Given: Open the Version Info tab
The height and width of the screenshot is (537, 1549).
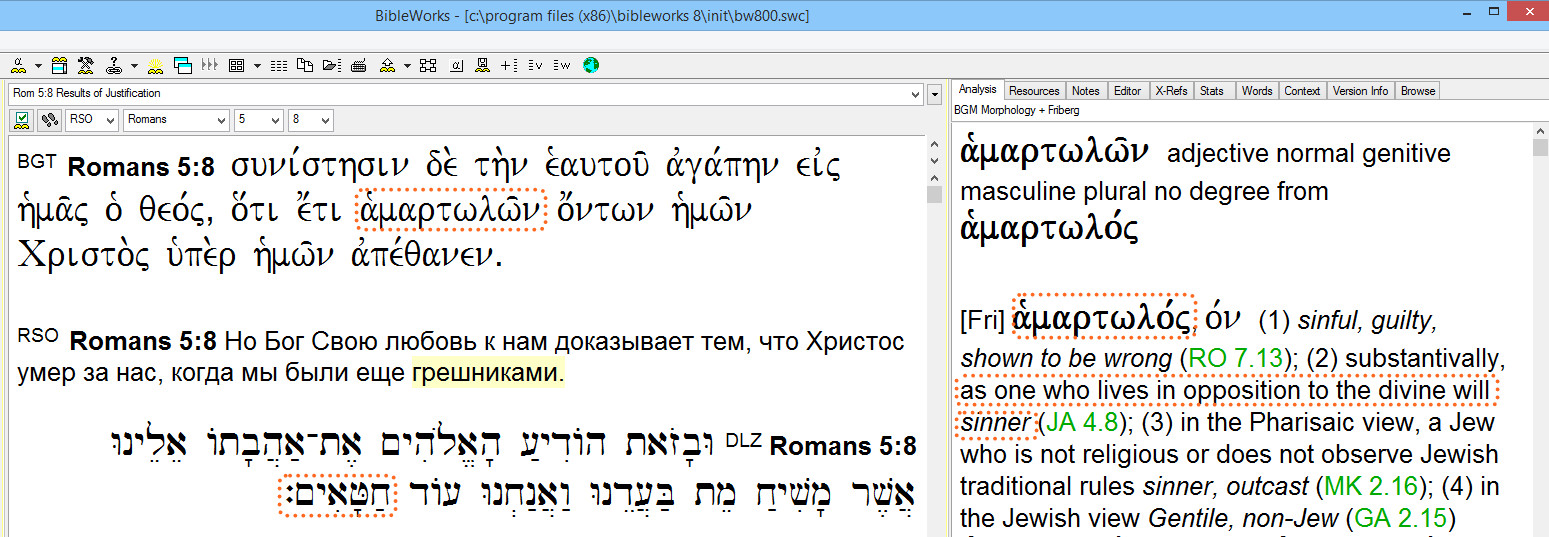Looking at the screenshot, I should tap(1360, 91).
